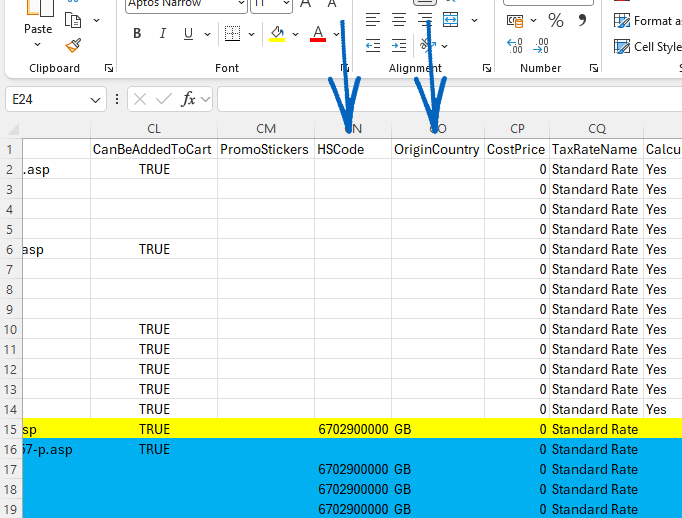
Task: Toggle Italic formatting
Action: pos(163,33)
